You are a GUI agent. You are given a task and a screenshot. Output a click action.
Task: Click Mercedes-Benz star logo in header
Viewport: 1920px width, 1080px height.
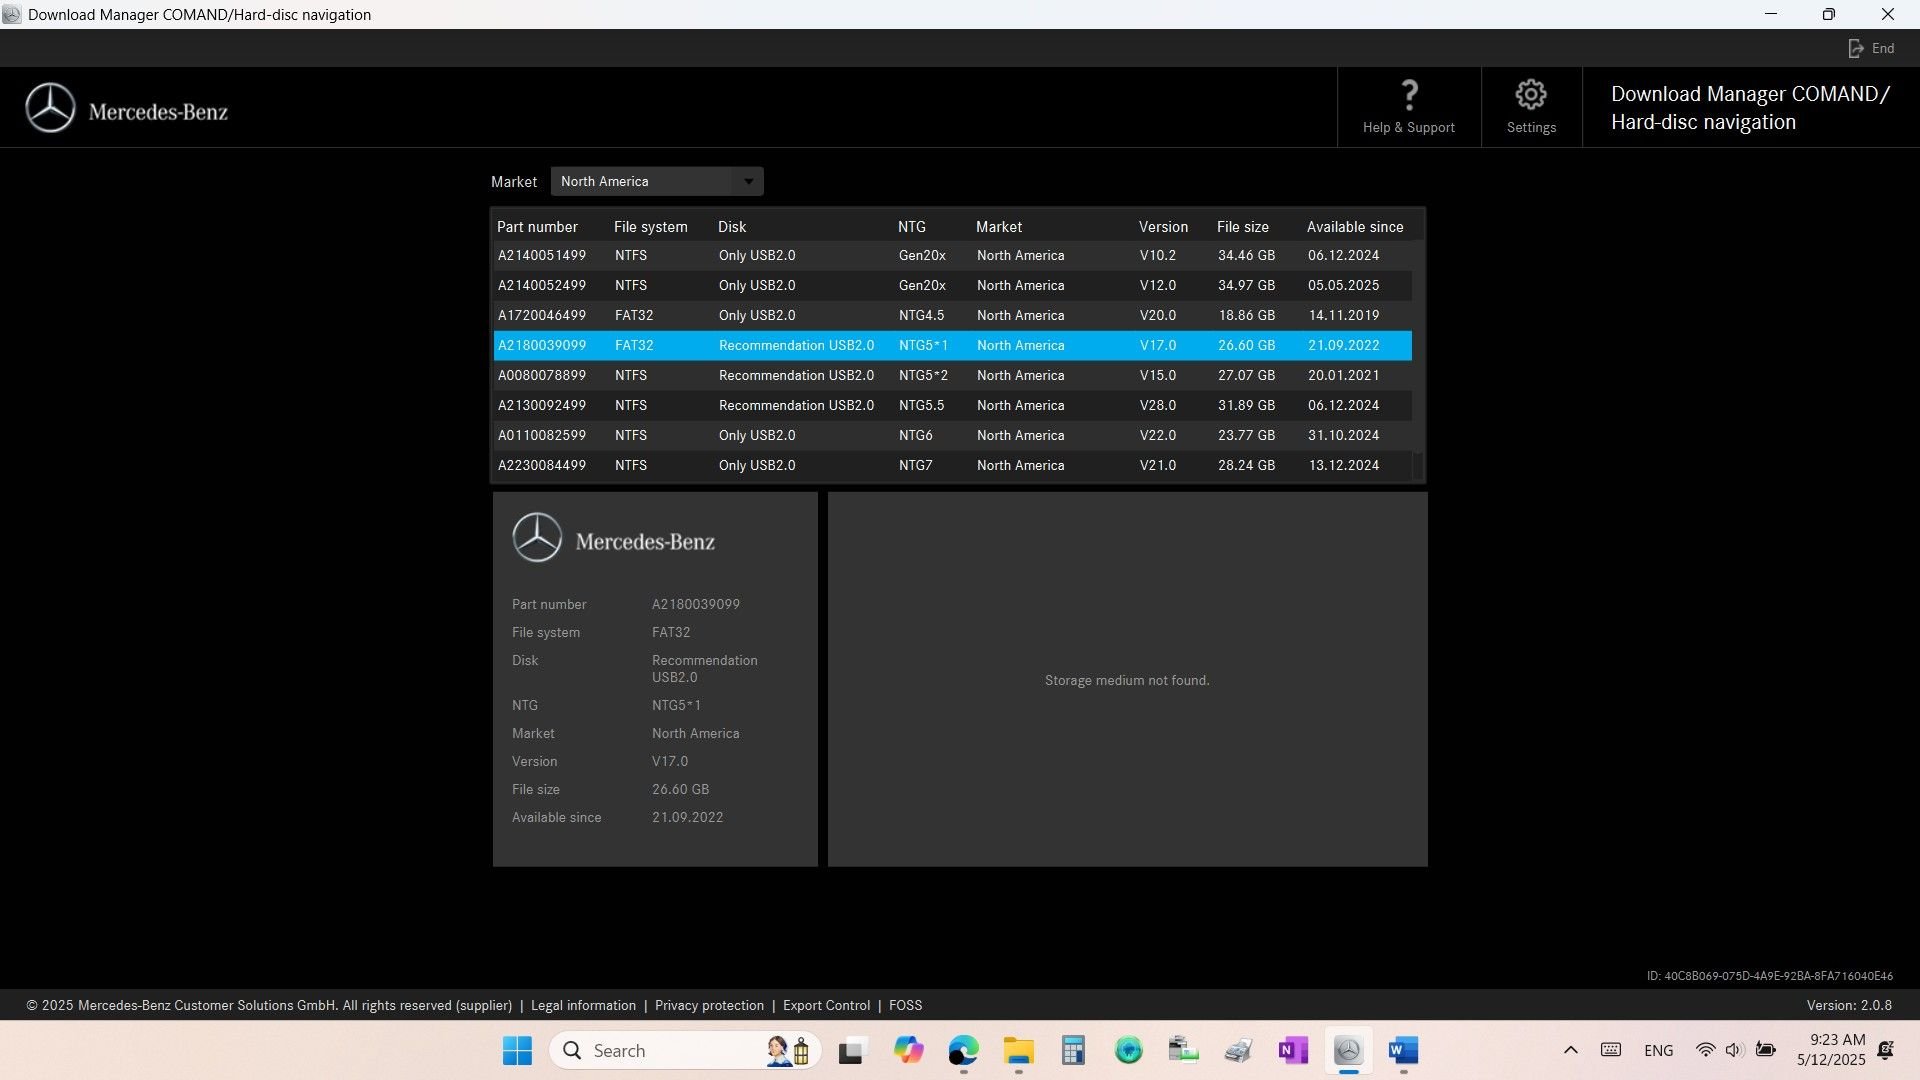pos(50,108)
